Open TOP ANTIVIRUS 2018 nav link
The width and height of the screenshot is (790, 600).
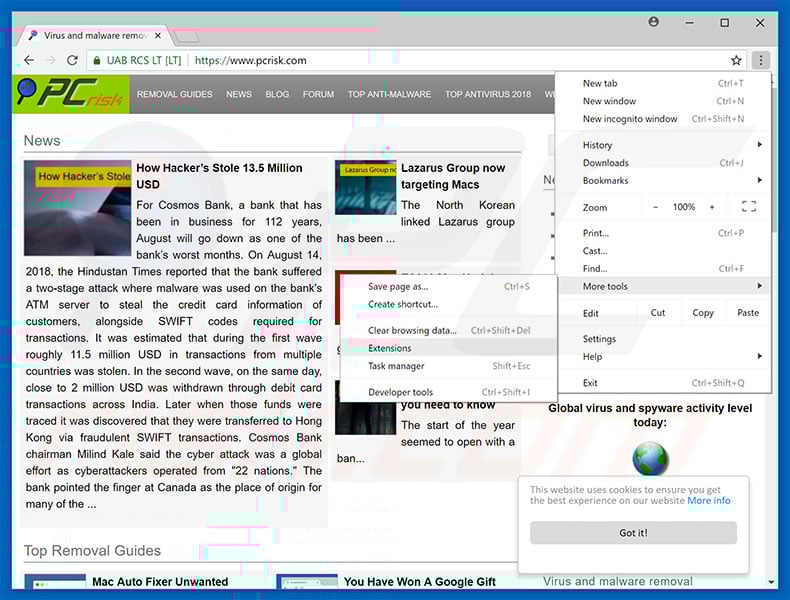coord(488,94)
